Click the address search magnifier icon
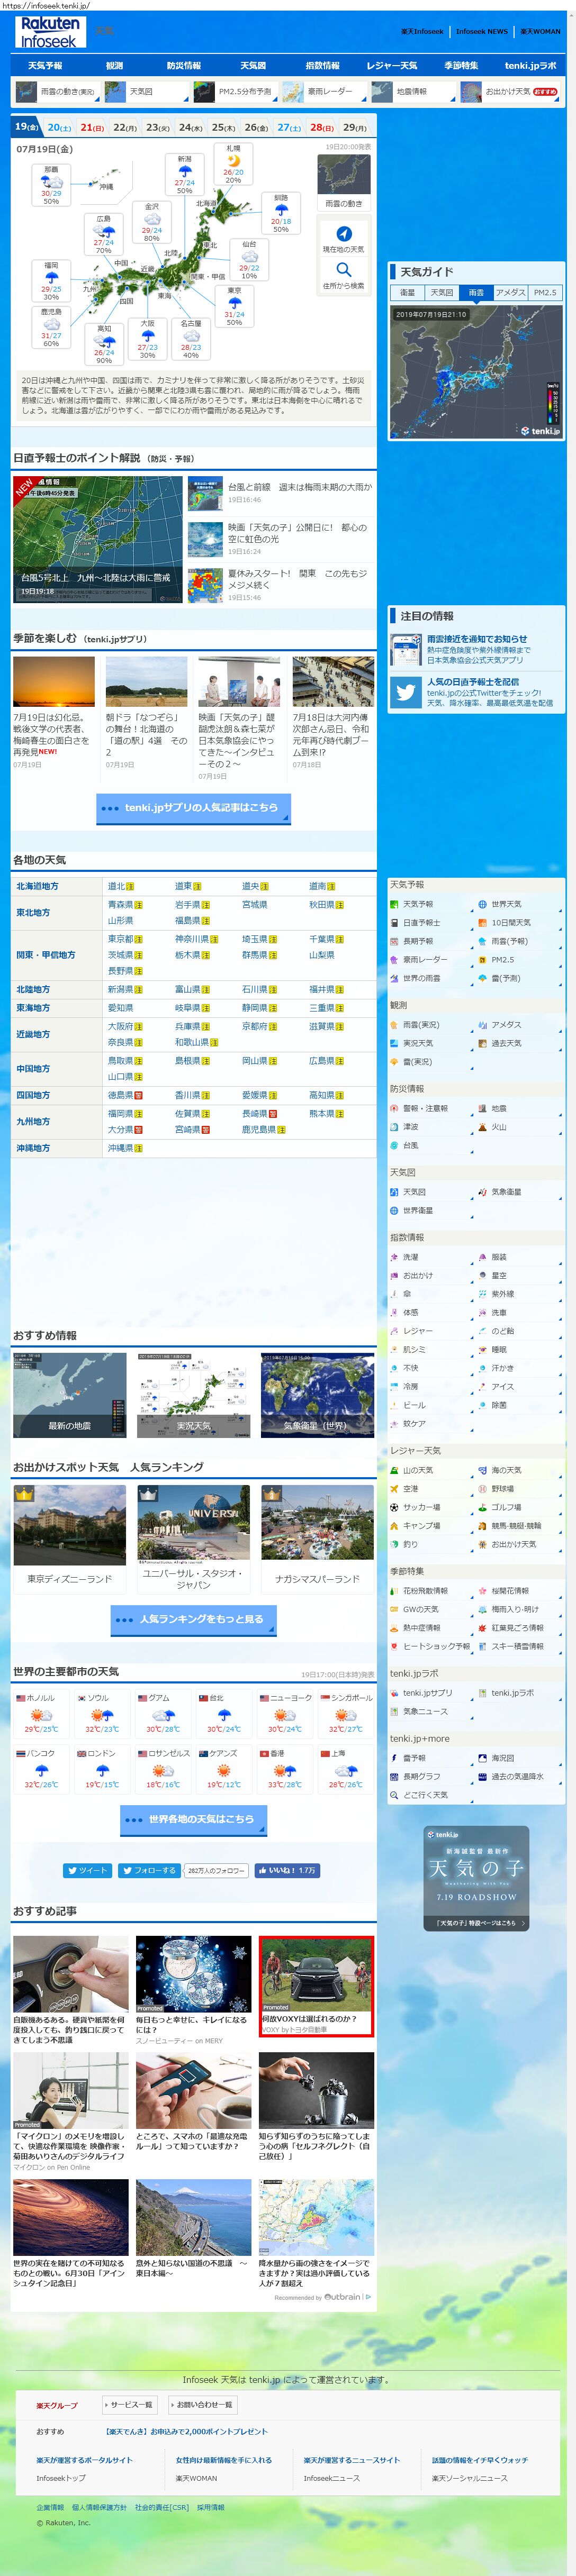Screen dimensions: 576x2576 pos(343,269)
